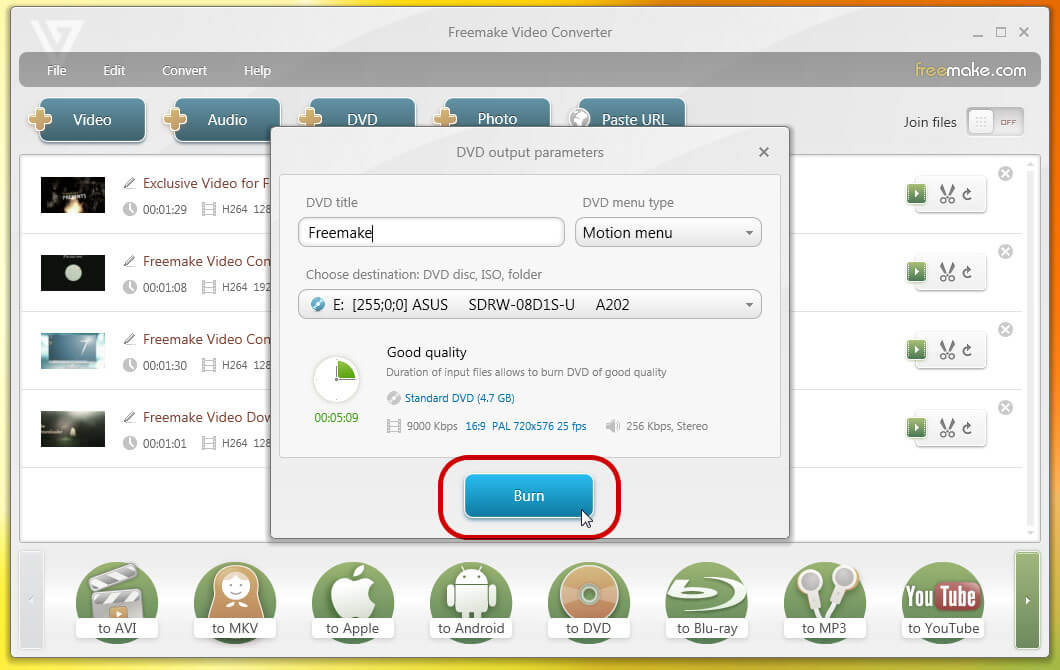
Task: Select the to Blu-ray output
Action: [706, 602]
